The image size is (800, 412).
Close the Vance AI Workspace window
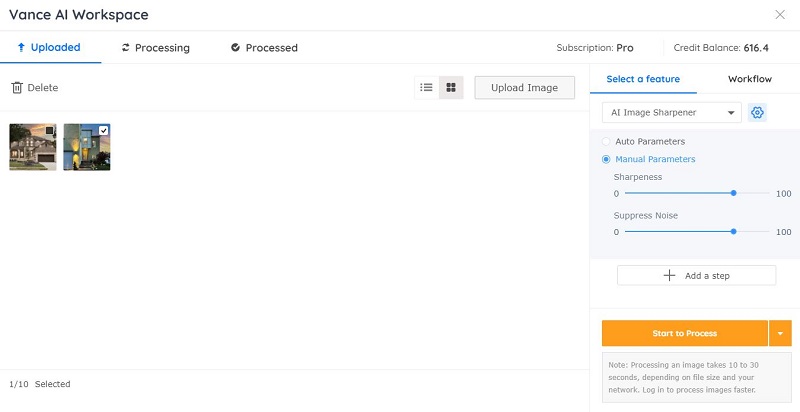[x=780, y=15]
